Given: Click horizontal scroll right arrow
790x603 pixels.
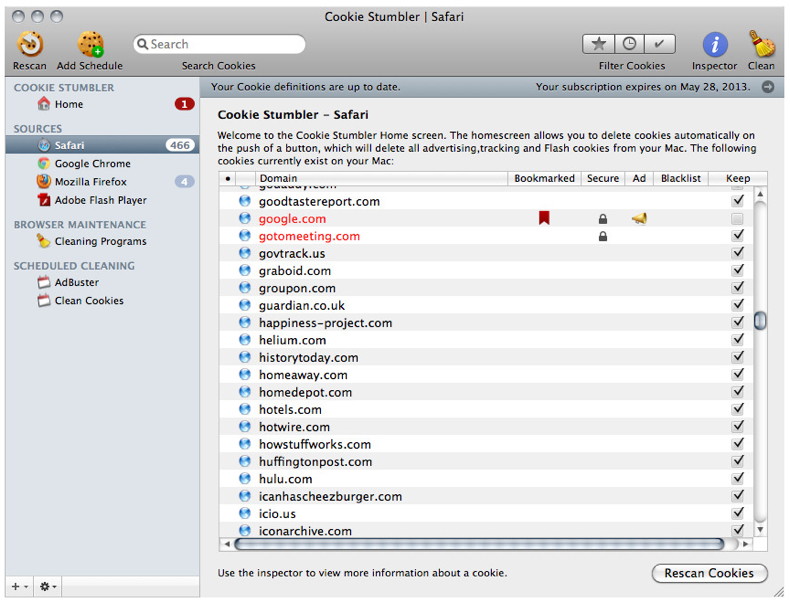Looking at the screenshot, I should click(x=746, y=544).
